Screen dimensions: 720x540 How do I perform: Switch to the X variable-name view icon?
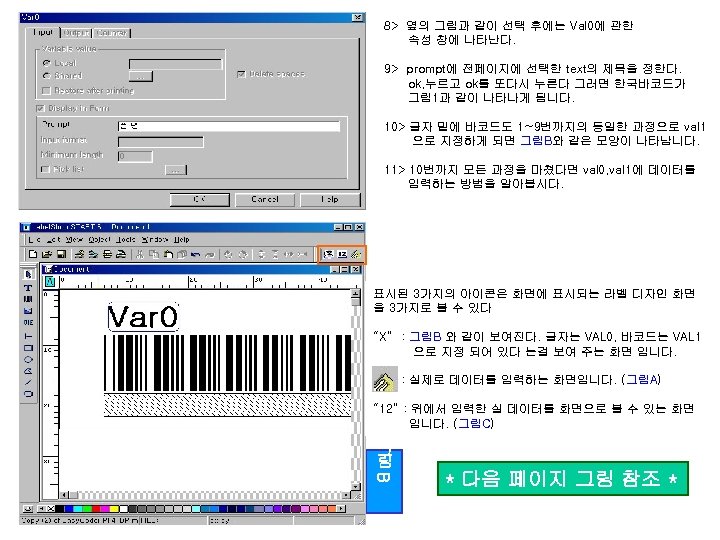pos(328,254)
